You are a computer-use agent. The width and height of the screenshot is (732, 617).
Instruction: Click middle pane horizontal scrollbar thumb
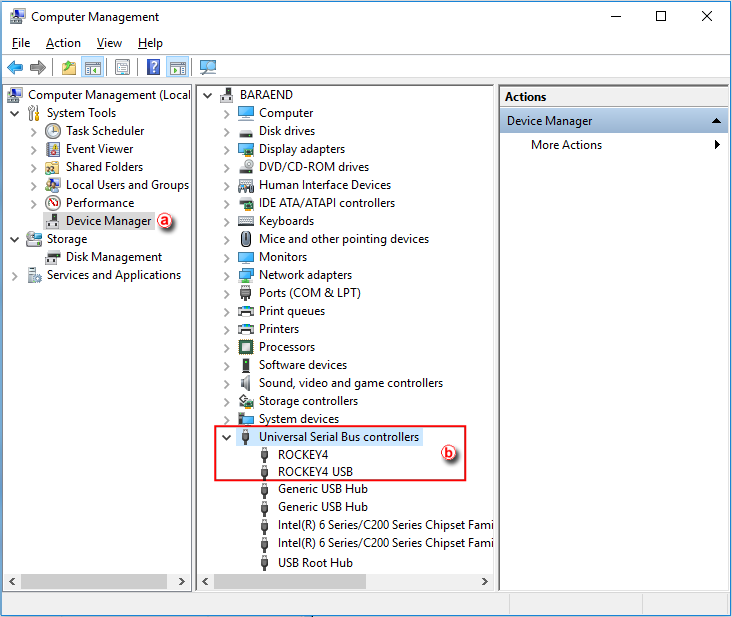(x=289, y=582)
